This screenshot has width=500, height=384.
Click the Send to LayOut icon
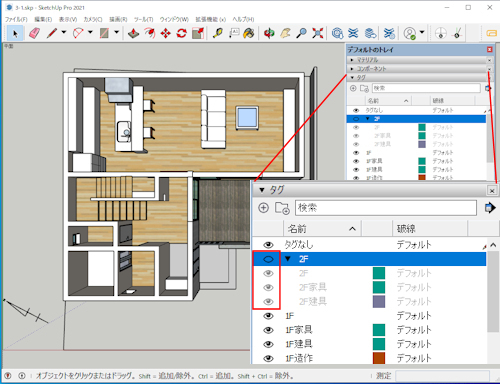coord(370,33)
